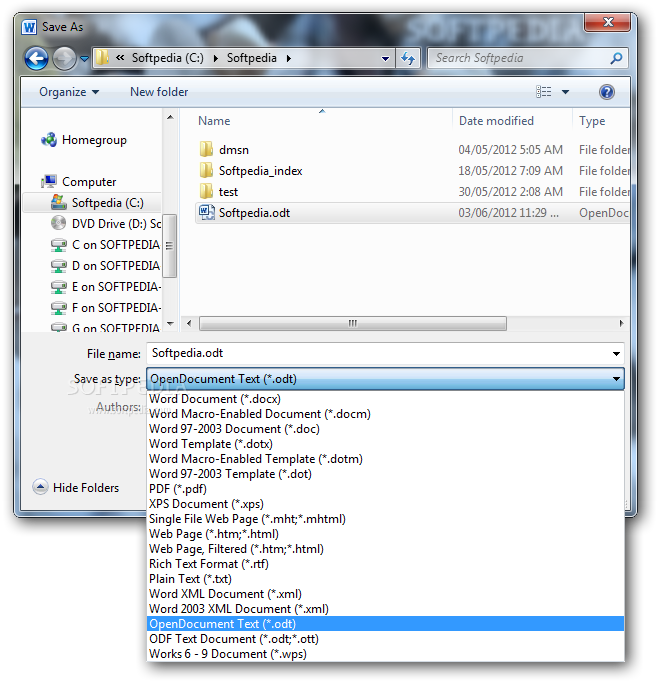Choose Plain Text (*.txt) type
This screenshot has height=684, width=658.
point(385,579)
